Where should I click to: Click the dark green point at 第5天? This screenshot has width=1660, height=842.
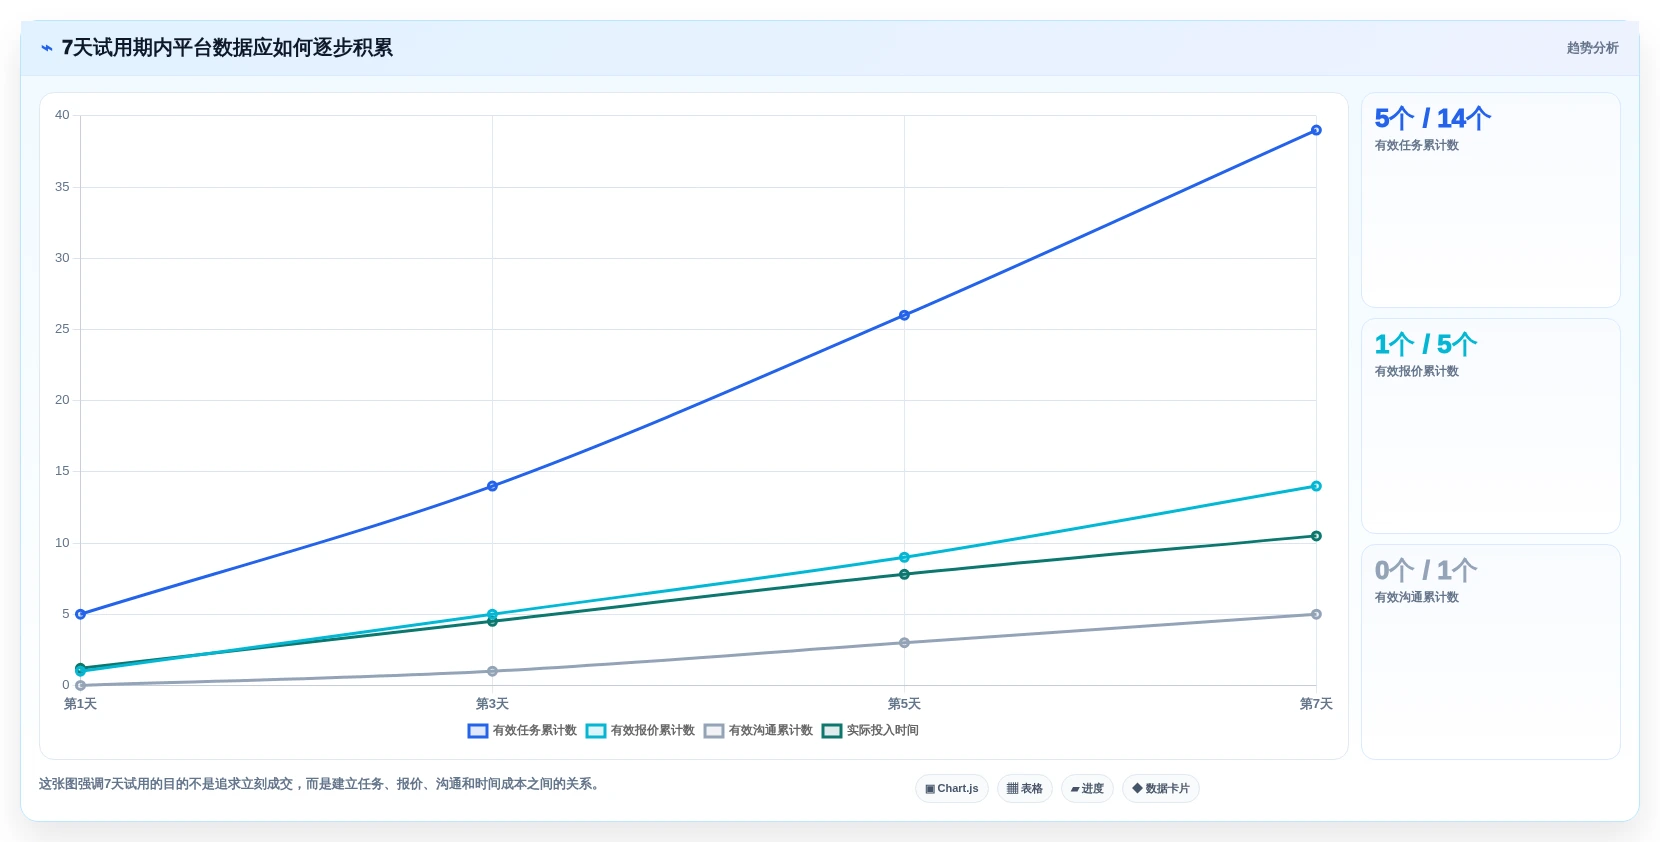pyautogui.click(x=904, y=574)
